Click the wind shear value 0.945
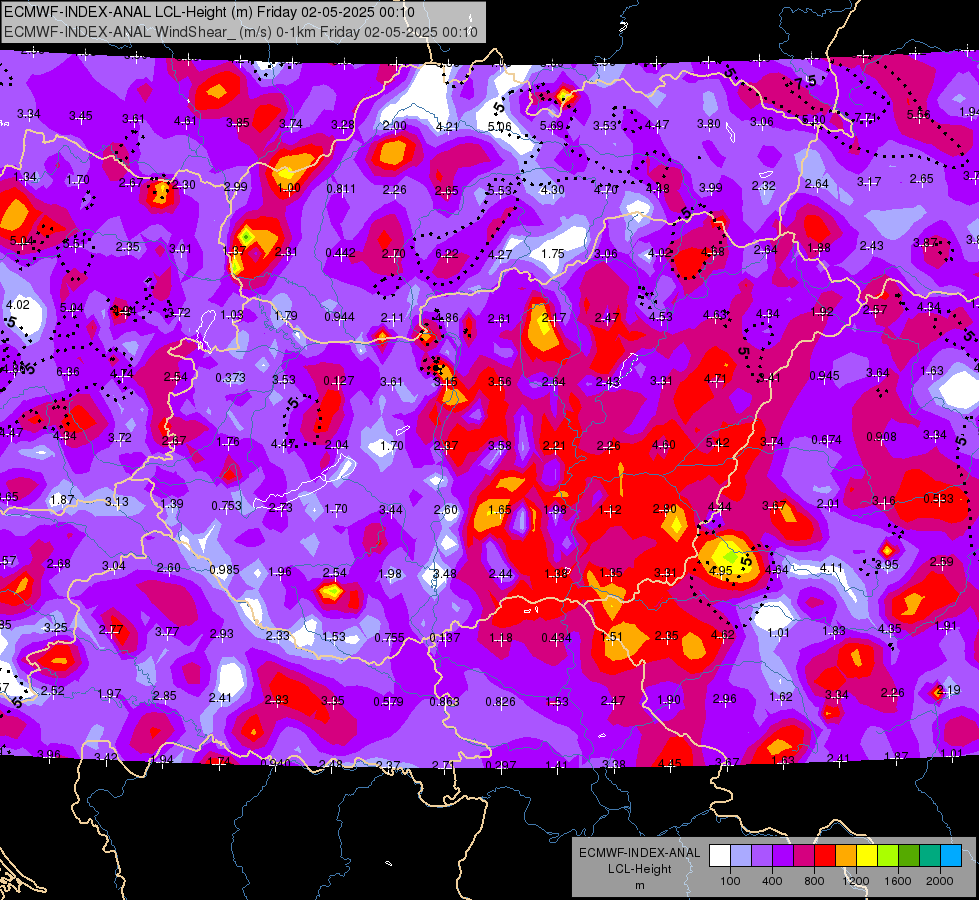This screenshot has width=979, height=900. (x=824, y=376)
